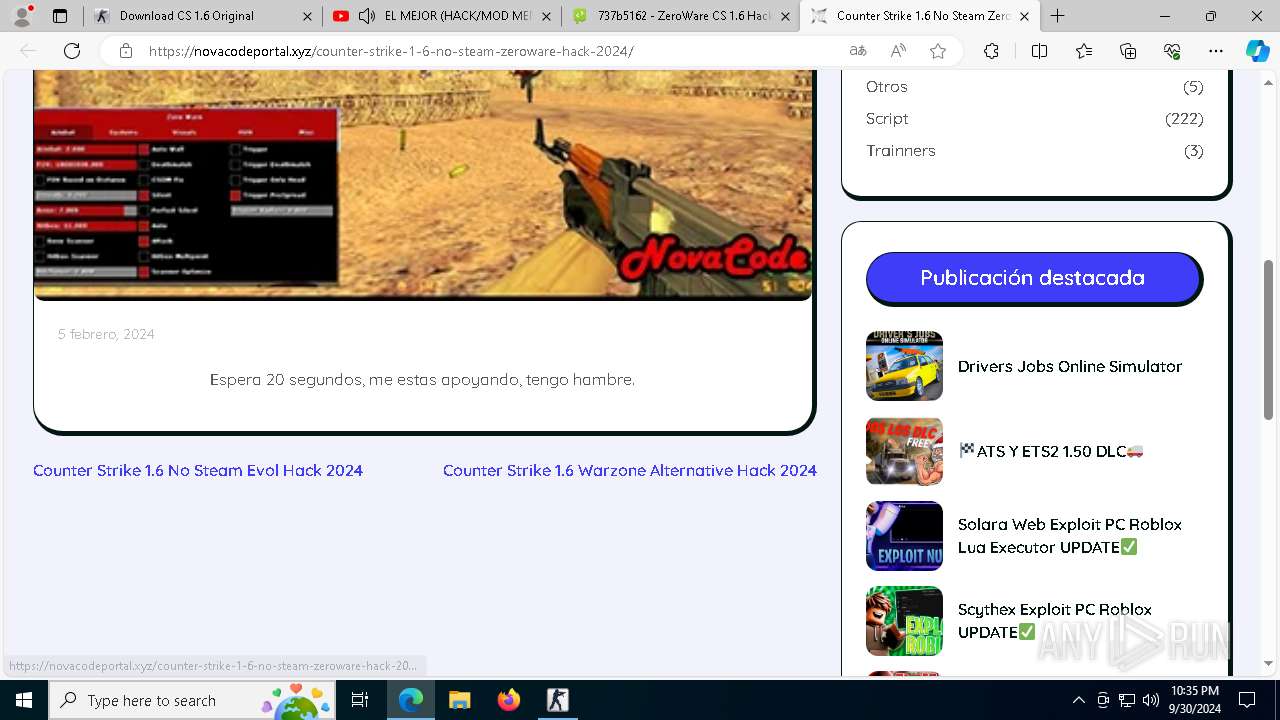Show hidden system tray icons
The image size is (1280, 720).
tap(1078, 700)
